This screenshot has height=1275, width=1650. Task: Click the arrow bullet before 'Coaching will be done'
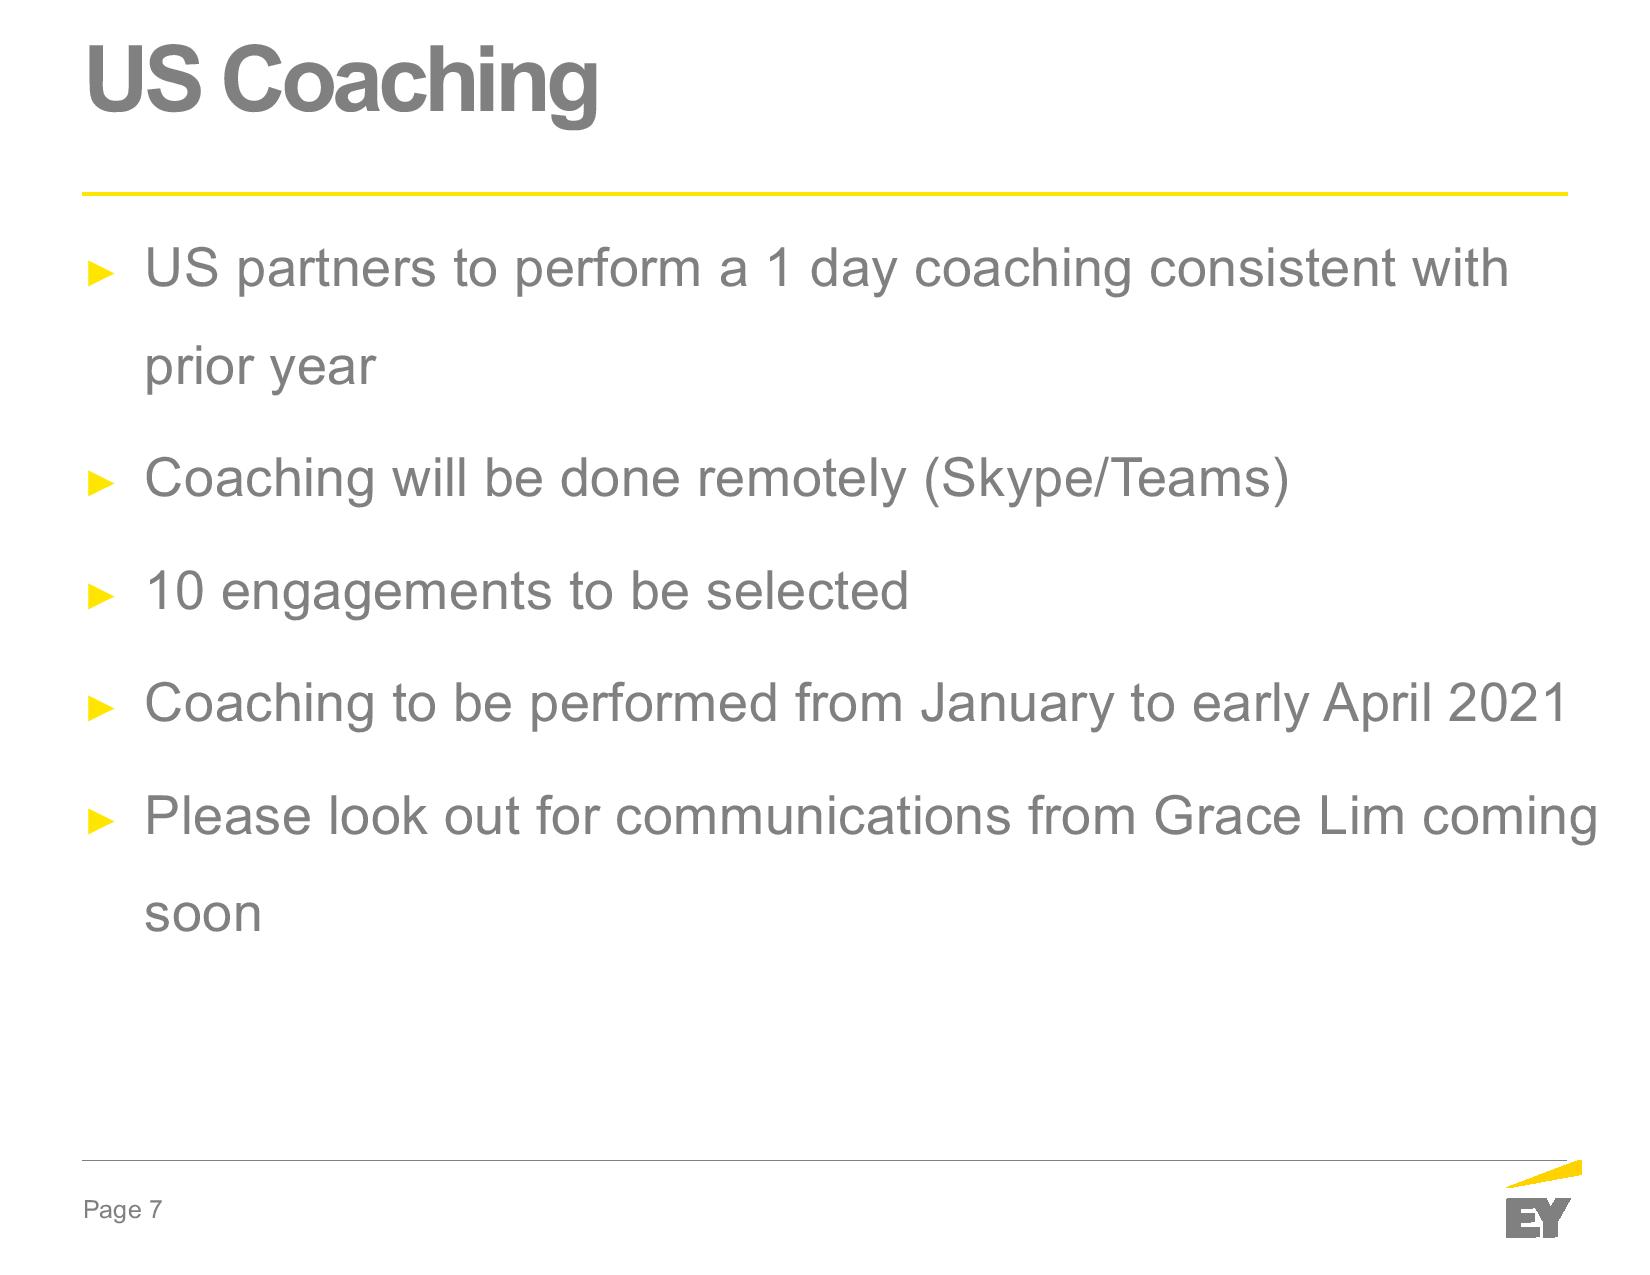tap(101, 483)
